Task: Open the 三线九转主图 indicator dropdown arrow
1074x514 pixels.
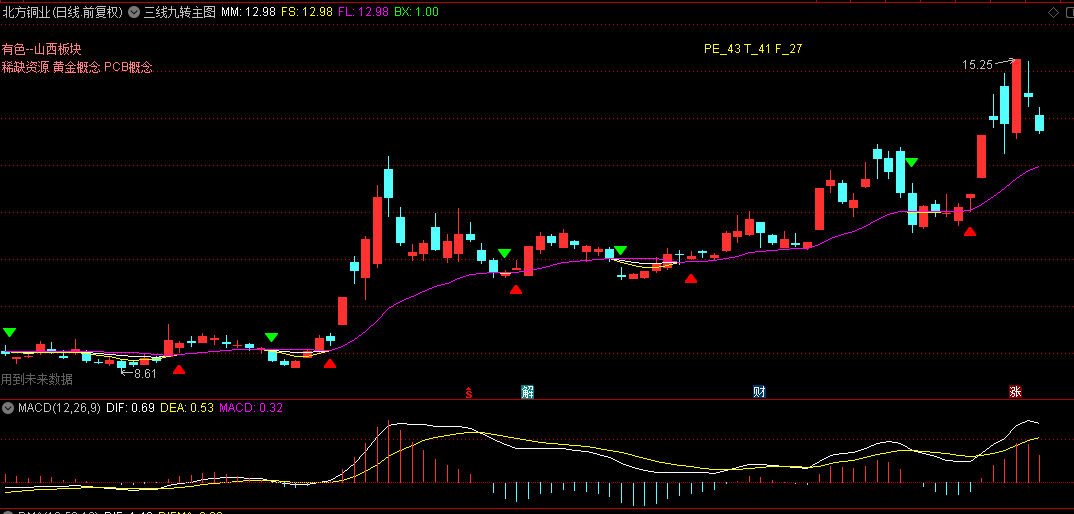Action: tap(133, 12)
